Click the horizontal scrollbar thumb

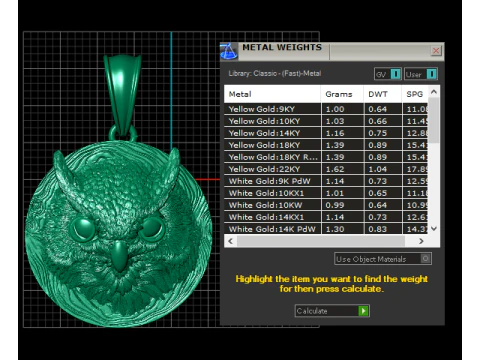tap(321, 241)
